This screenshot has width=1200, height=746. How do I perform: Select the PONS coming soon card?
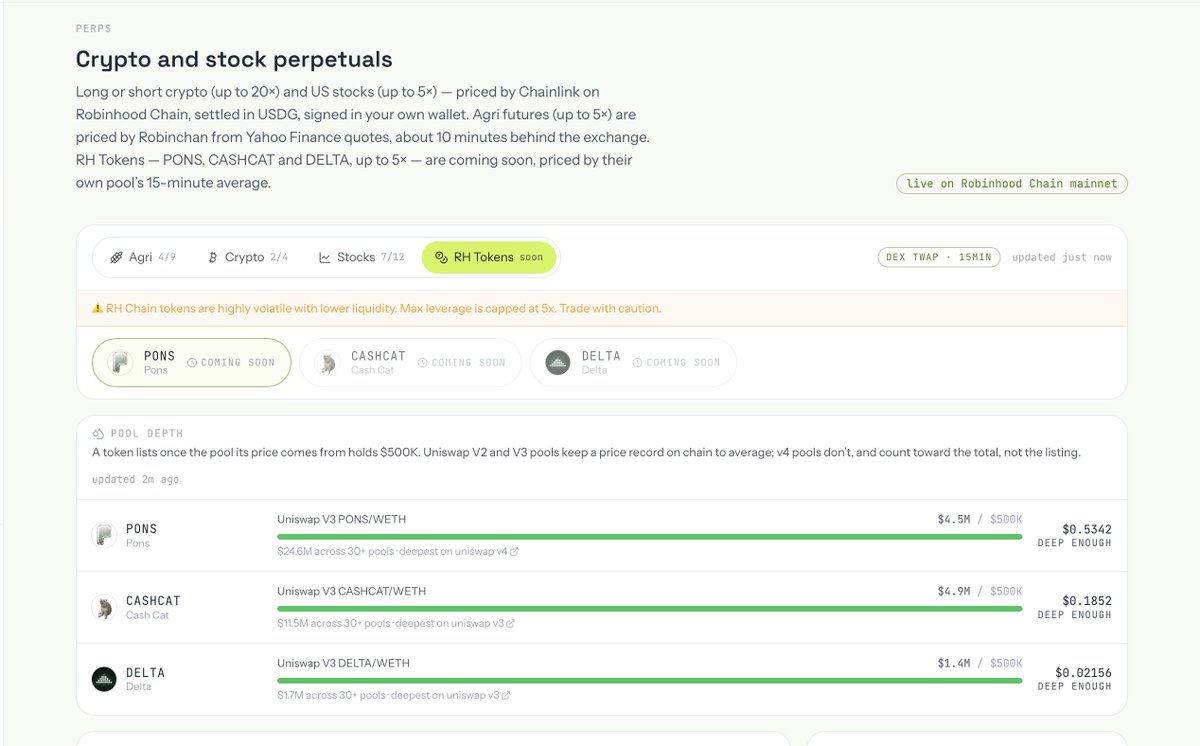pyautogui.click(x=191, y=362)
